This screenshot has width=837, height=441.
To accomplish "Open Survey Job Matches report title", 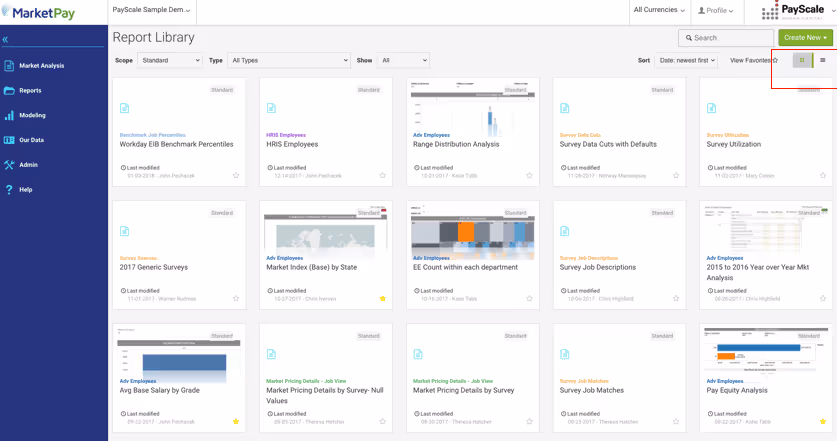I will tap(591, 390).
